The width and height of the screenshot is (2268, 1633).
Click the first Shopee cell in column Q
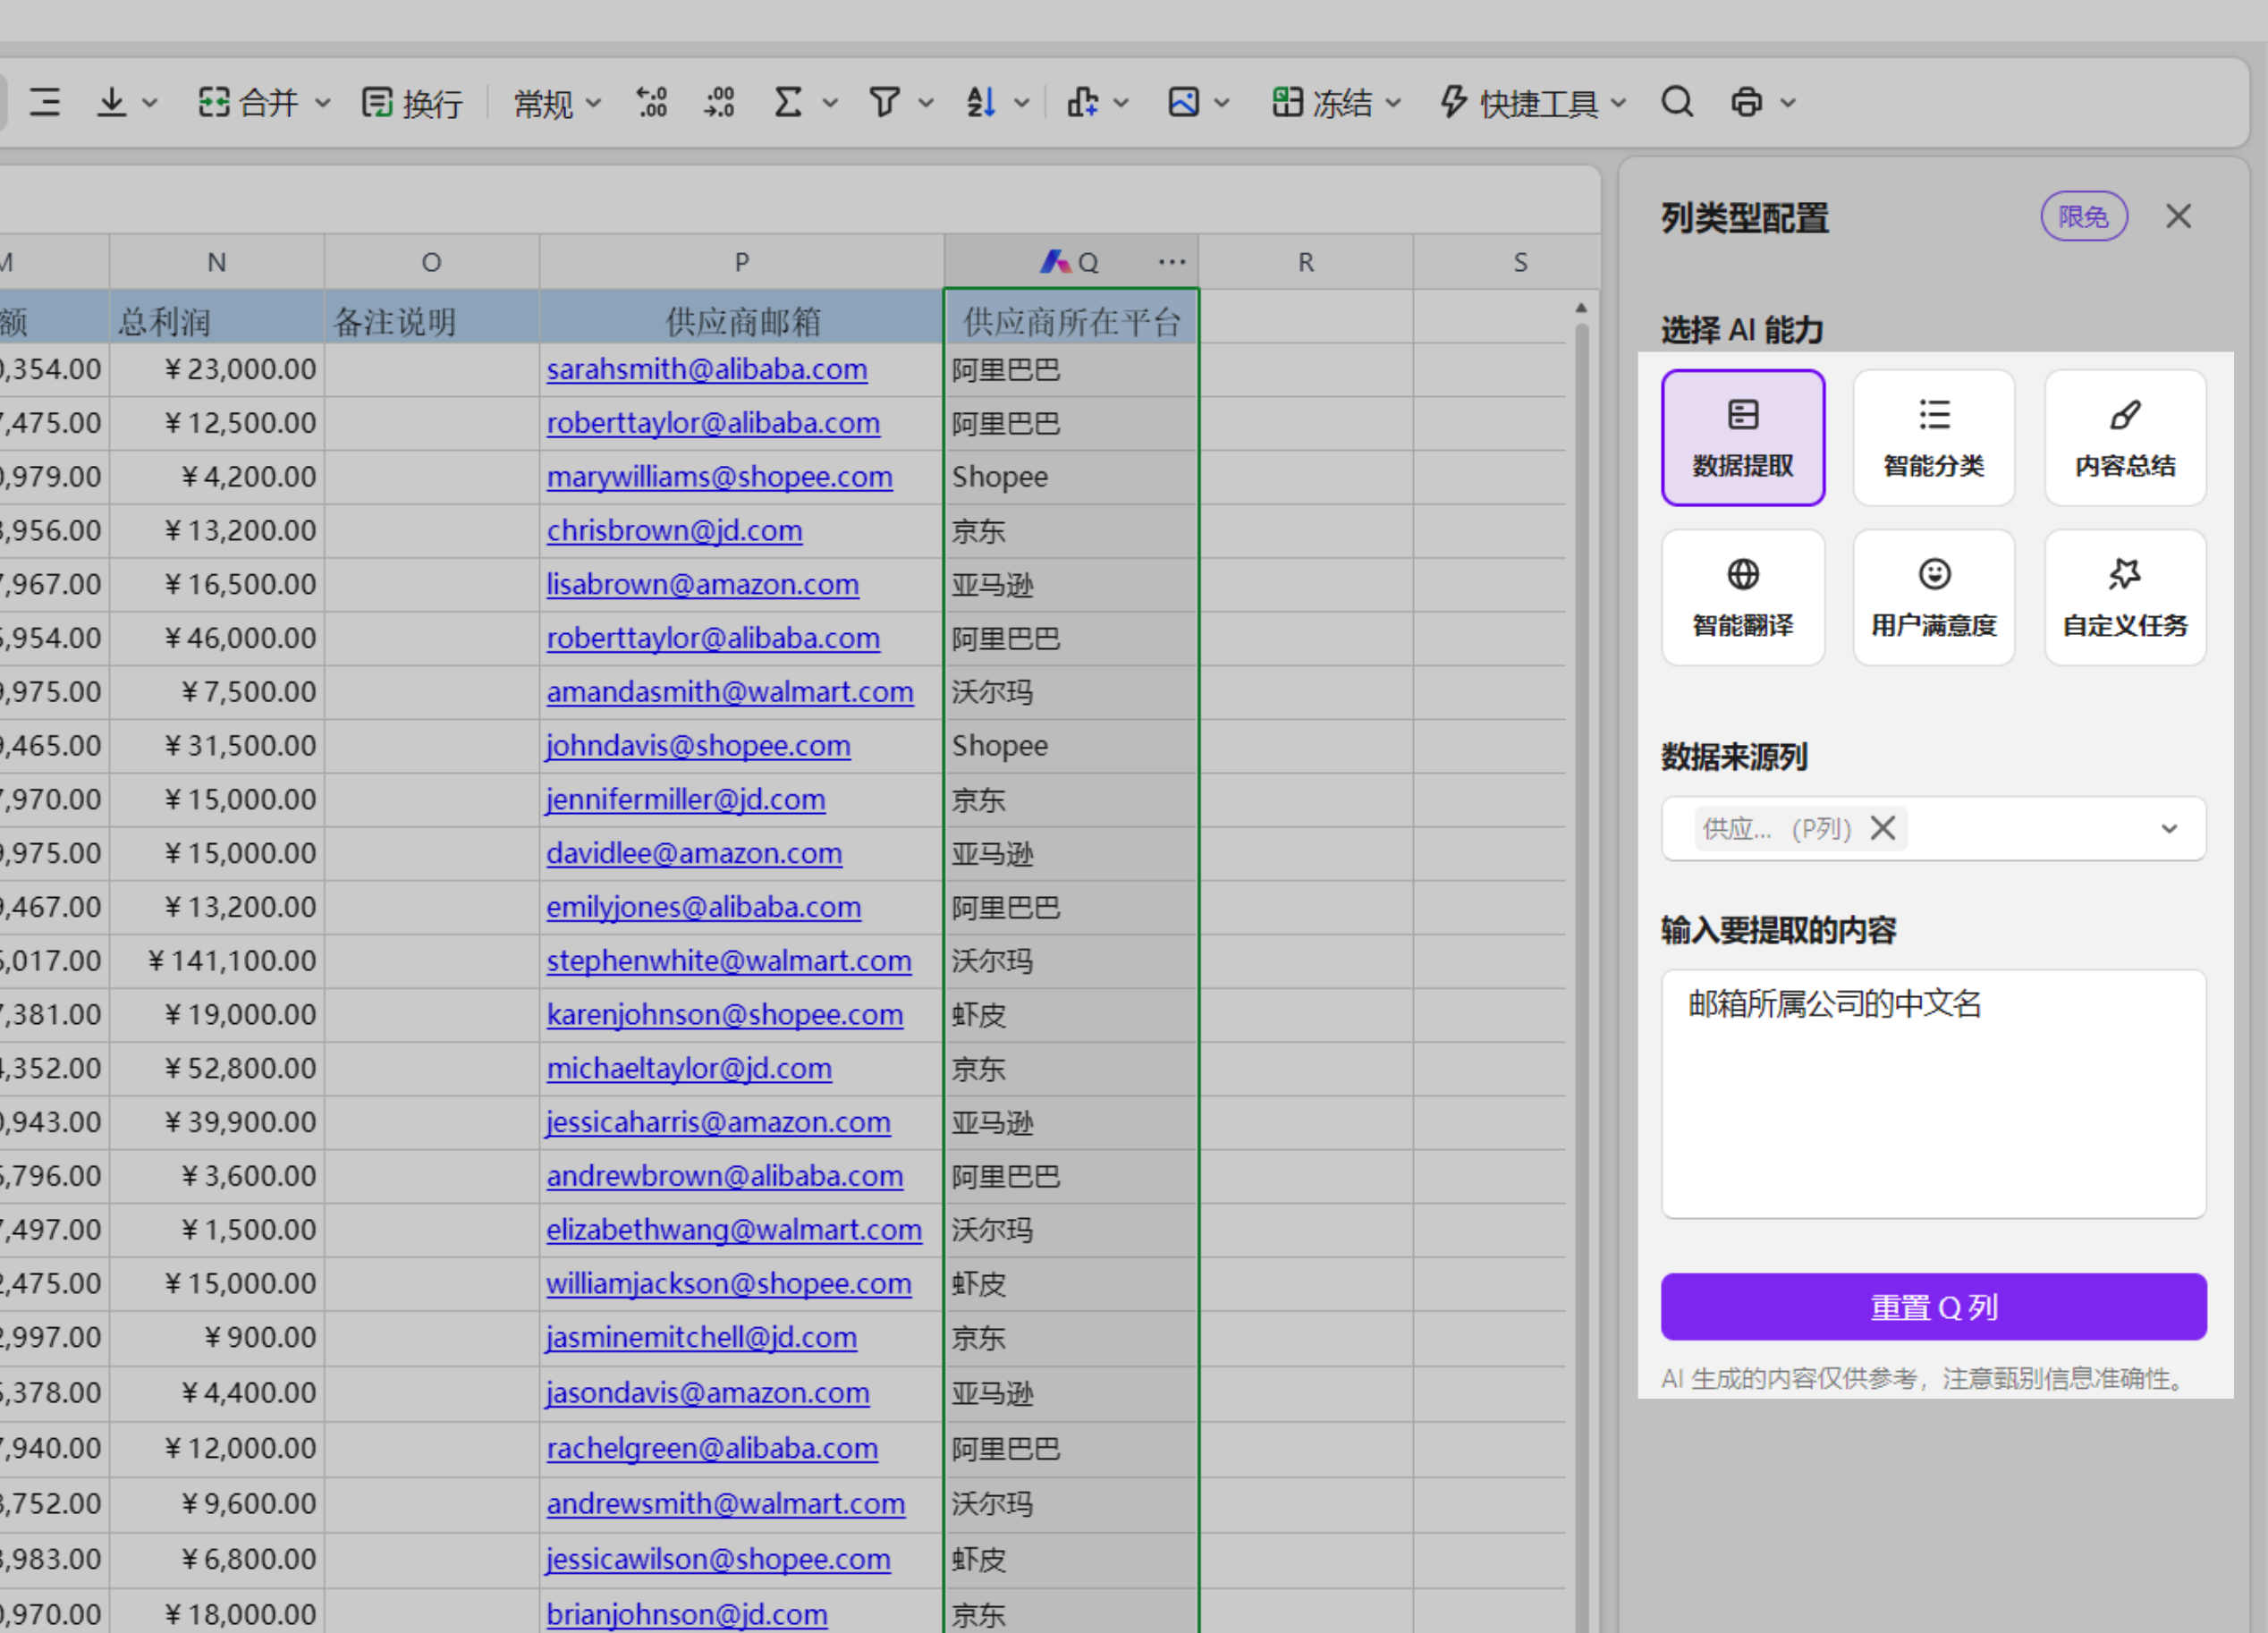[1071, 477]
